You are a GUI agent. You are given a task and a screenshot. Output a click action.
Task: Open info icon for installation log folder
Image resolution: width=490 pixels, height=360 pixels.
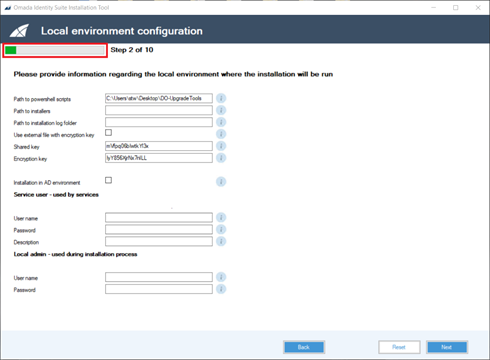tap(221, 122)
